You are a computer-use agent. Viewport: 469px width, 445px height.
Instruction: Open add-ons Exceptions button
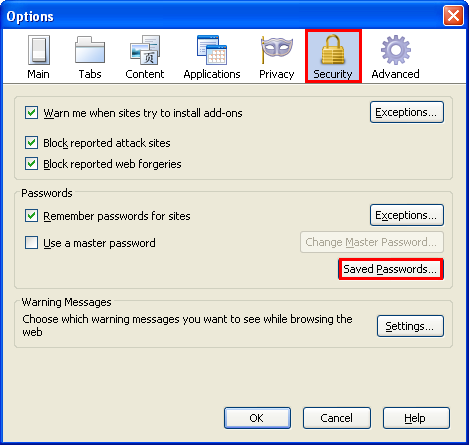pyautogui.click(x=407, y=112)
